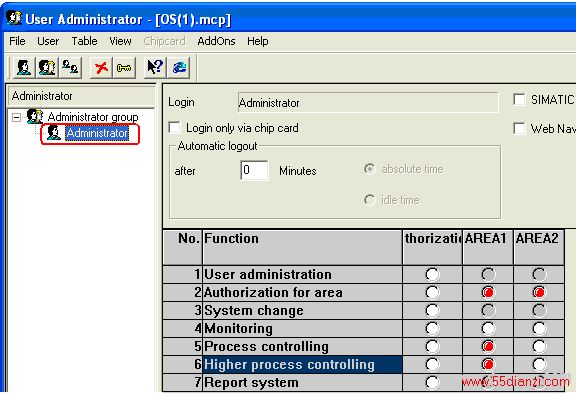The height and width of the screenshot is (394, 576).
Task: Open the Table menu
Action: 84,41
